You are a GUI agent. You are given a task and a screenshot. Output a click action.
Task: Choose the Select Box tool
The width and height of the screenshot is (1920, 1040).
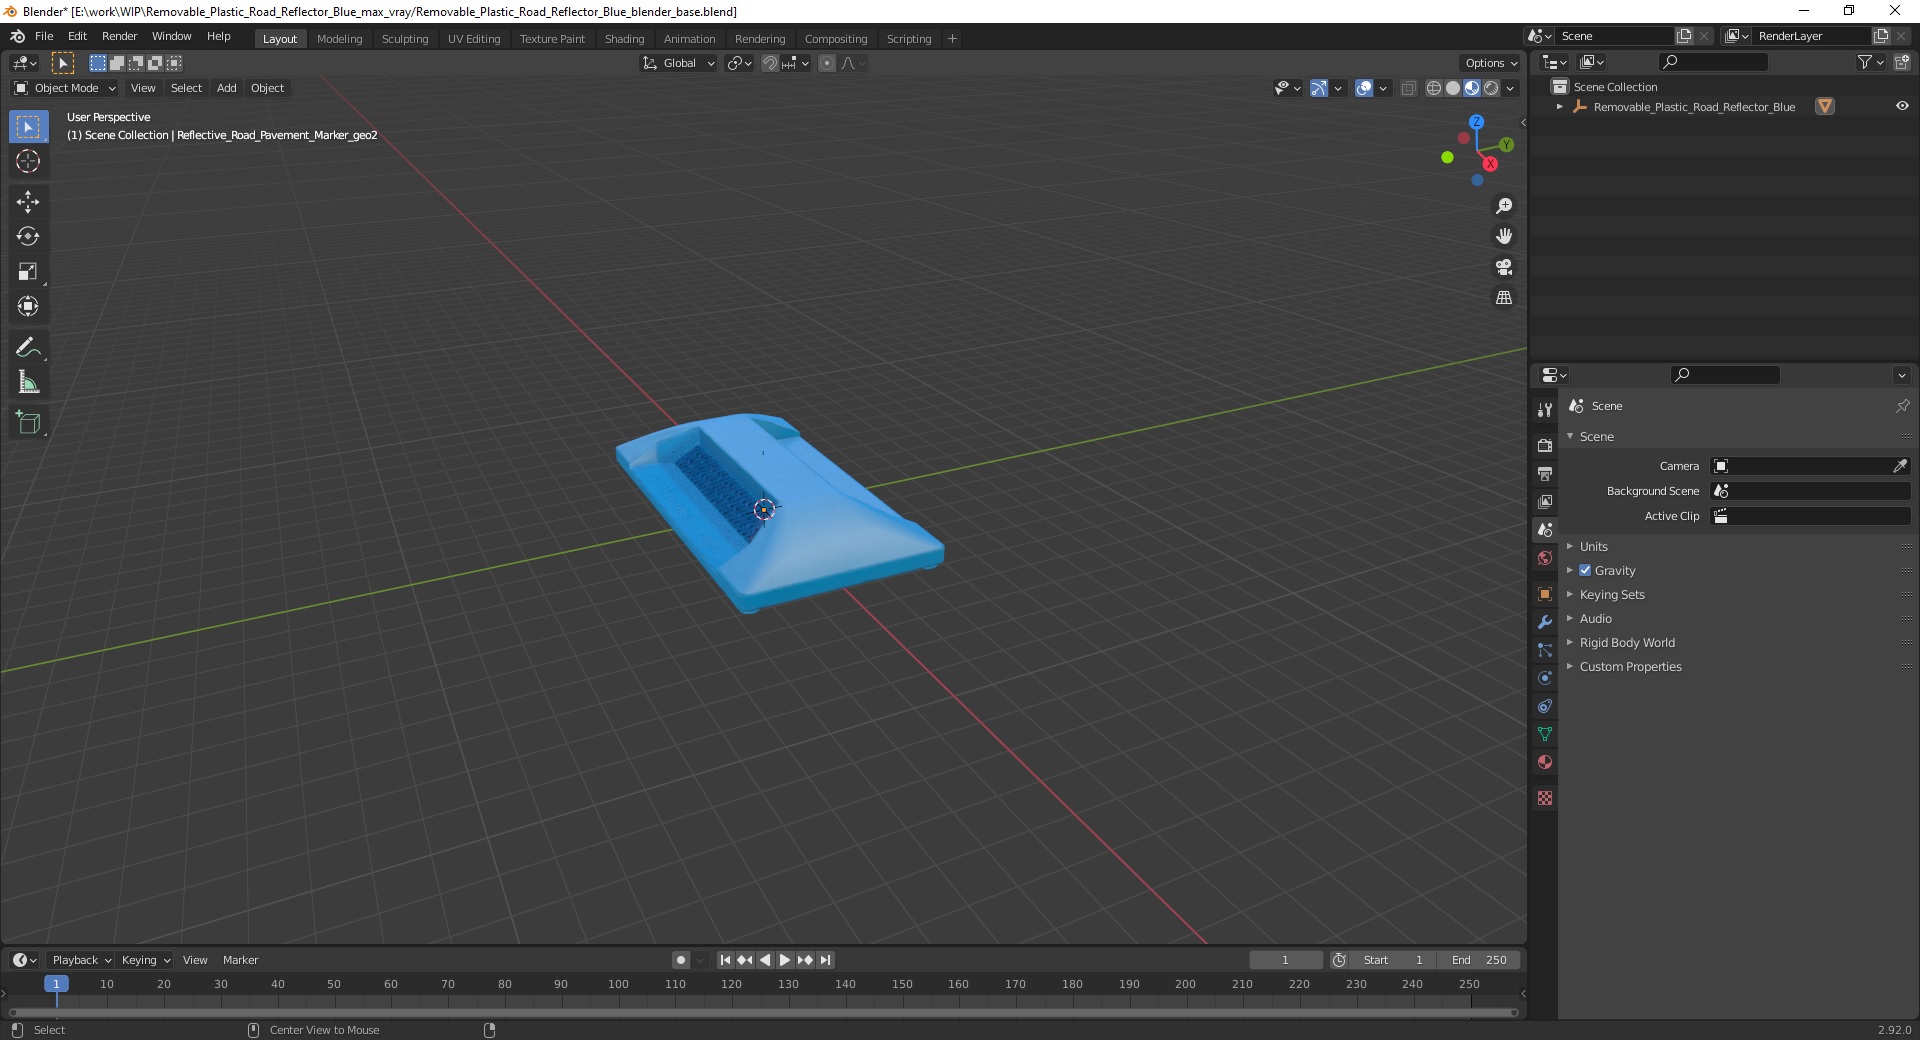[x=28, y=127]
